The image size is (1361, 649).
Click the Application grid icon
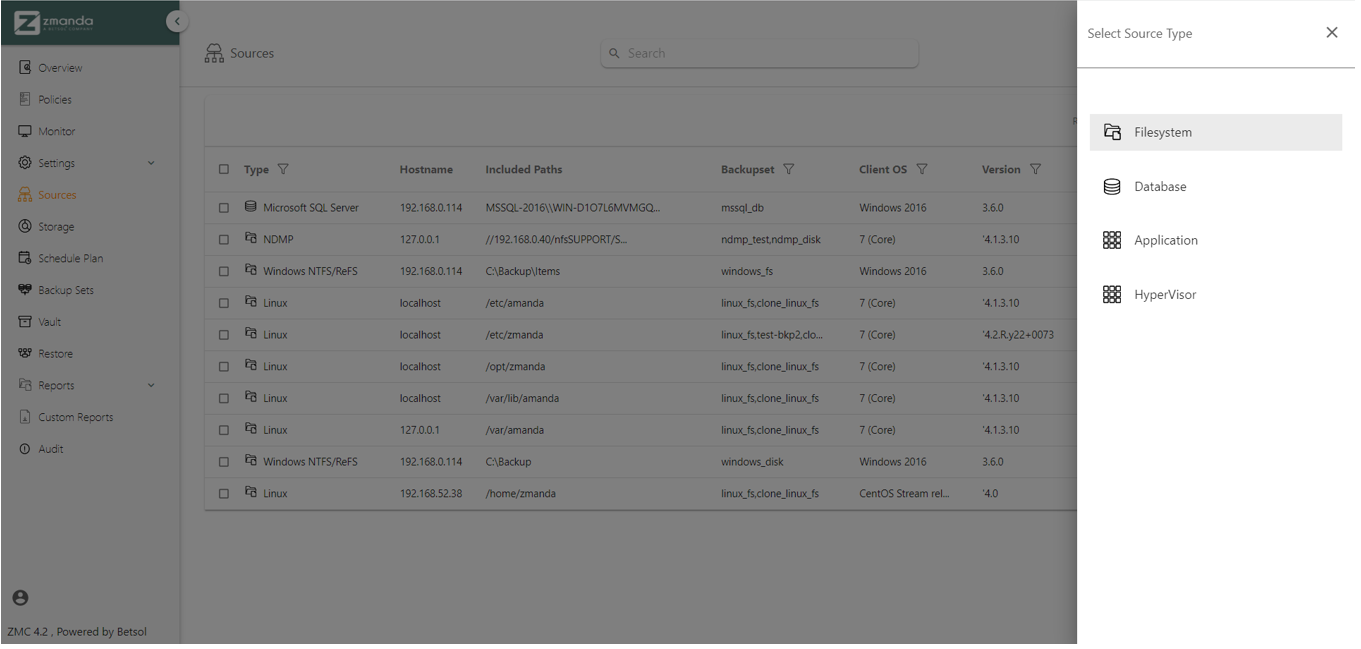1112,240
